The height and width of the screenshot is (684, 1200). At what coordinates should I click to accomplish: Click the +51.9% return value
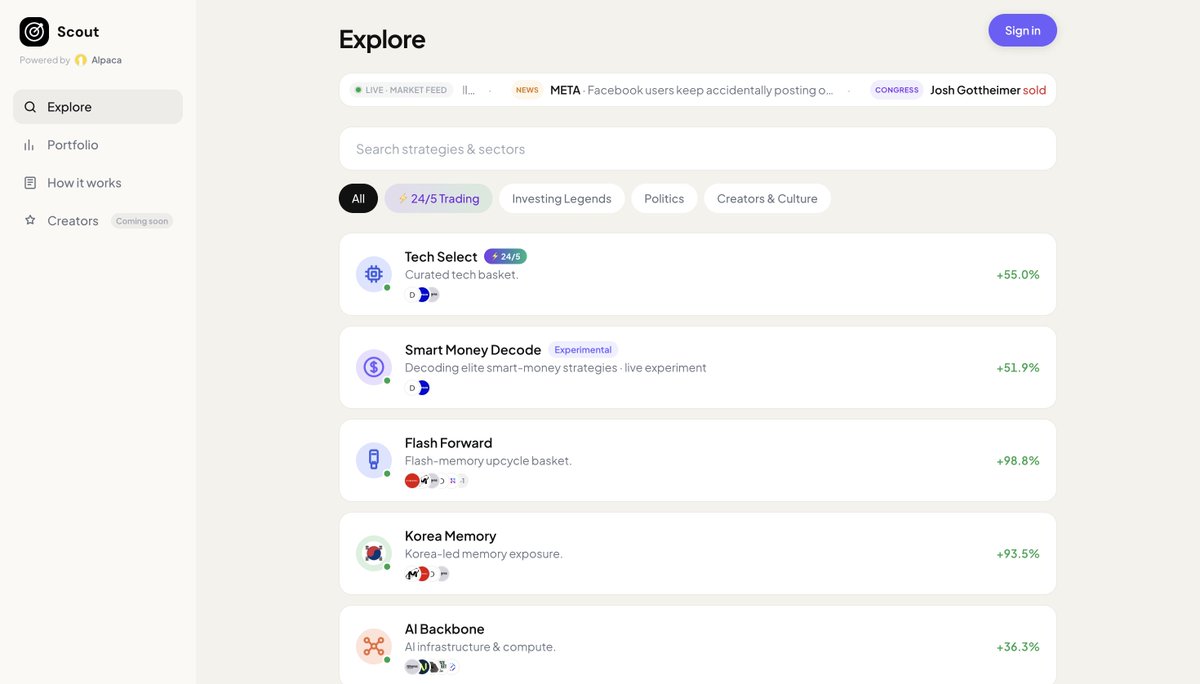pos(1018,367)
